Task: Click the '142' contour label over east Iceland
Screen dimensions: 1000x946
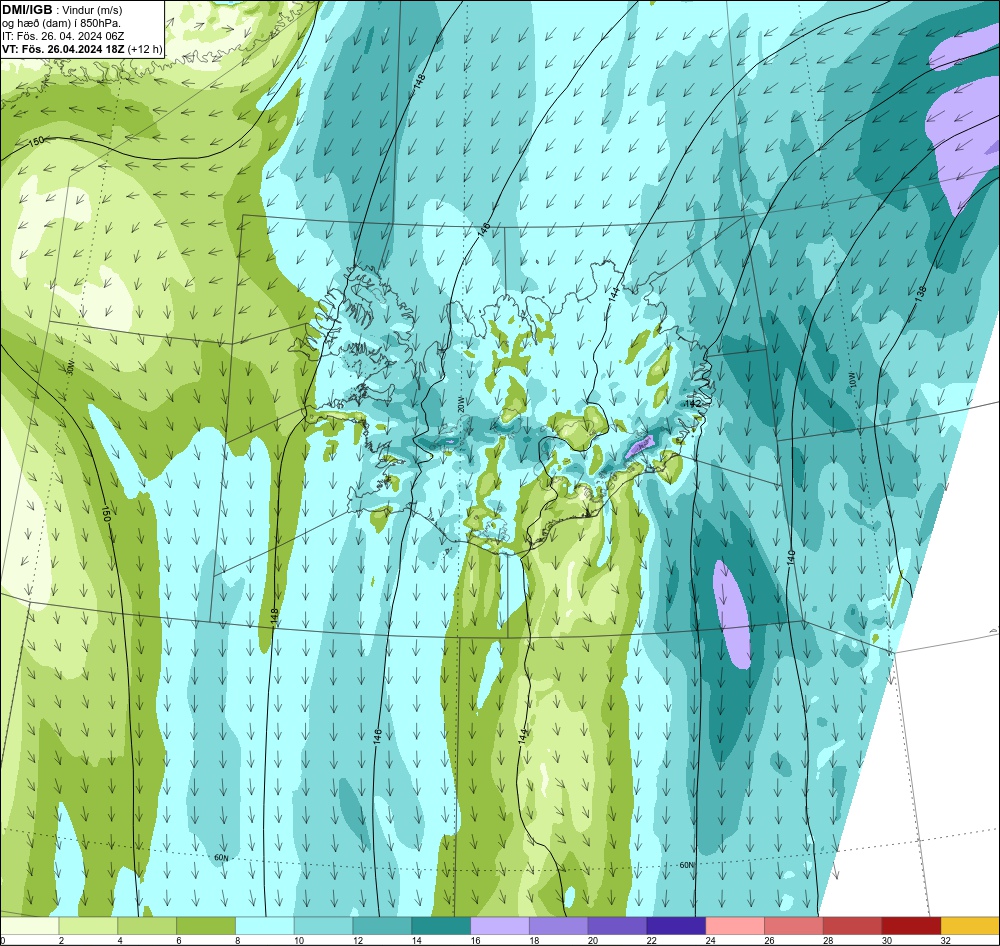Action: pyautogui.click(x=693, y=404)
